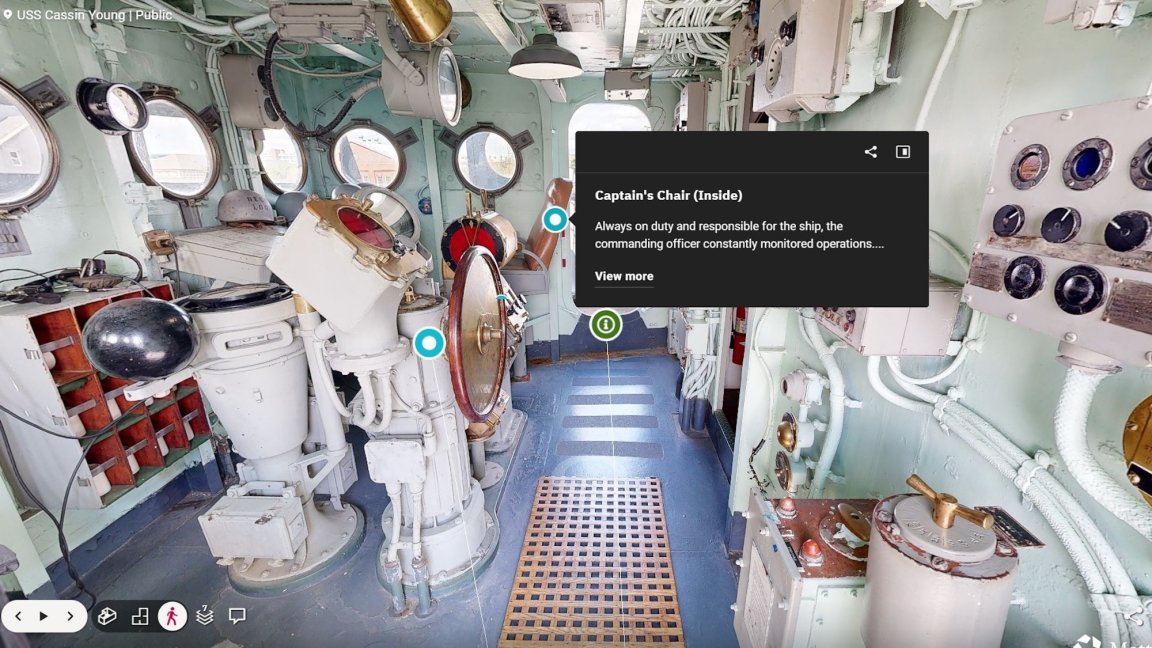Click "View more" in the tag popup
Image resolution: width=1152 pixels, height=648 pixels.
[624, 276]
